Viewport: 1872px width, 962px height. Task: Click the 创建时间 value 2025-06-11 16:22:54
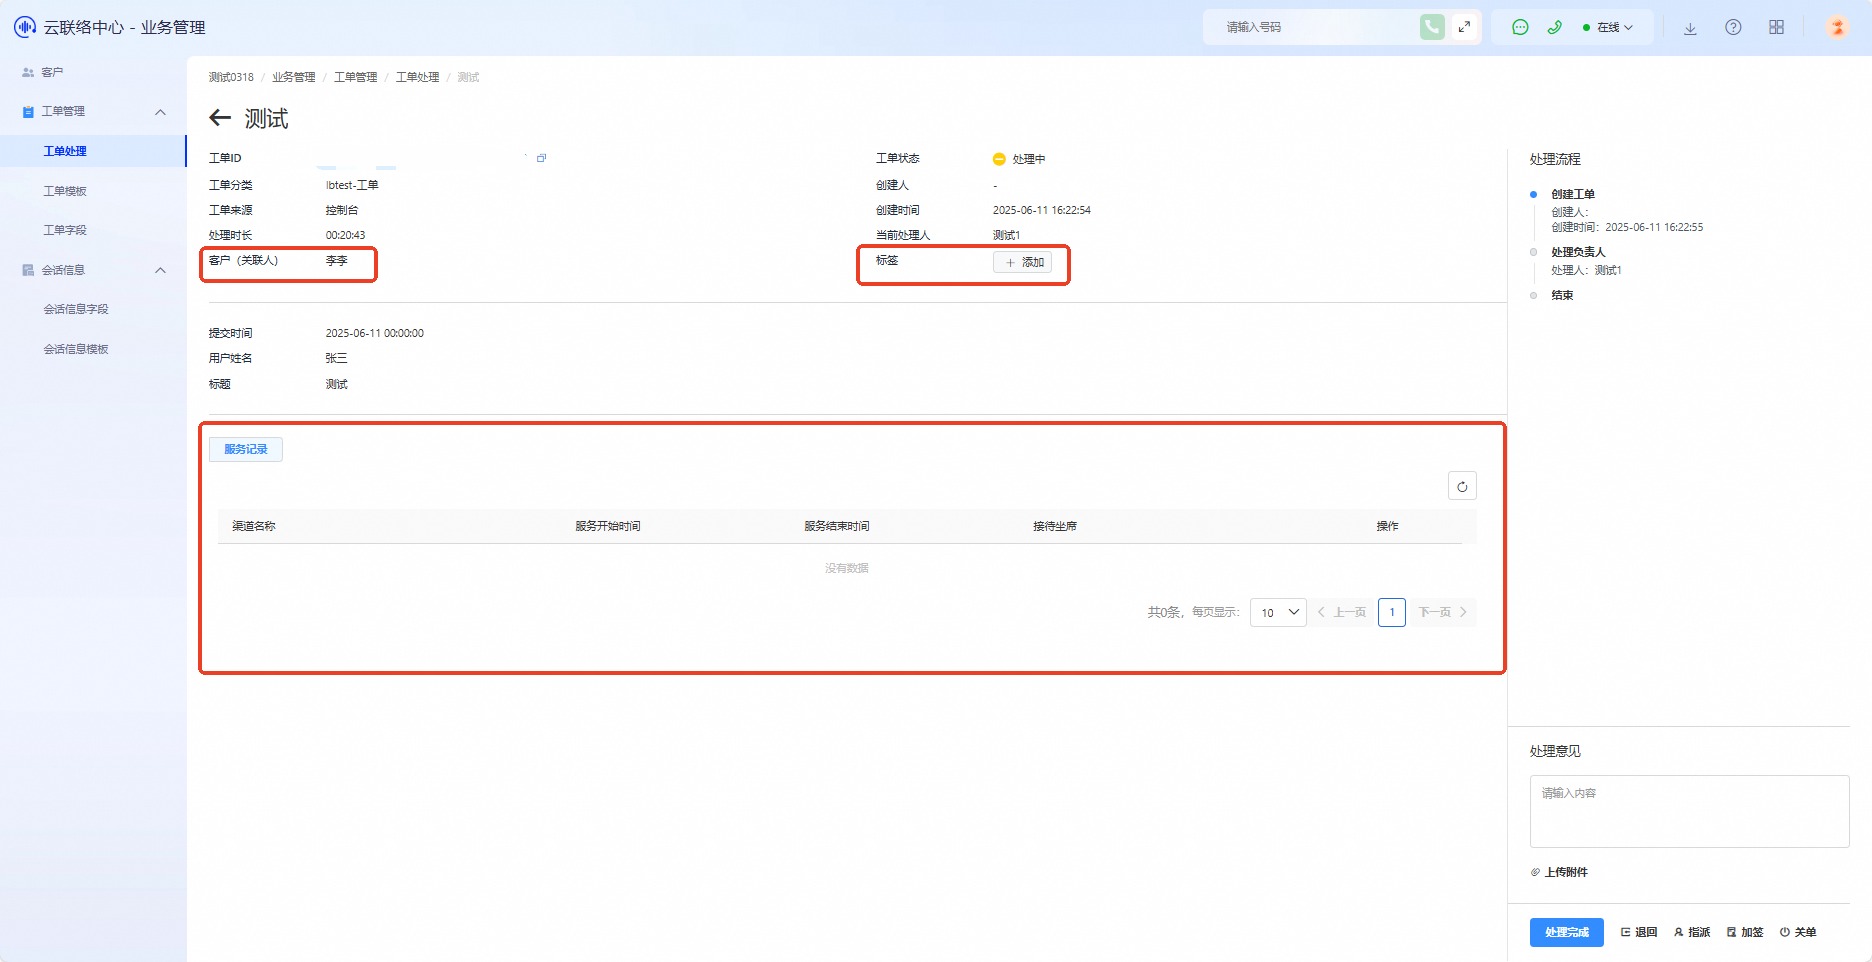click(1042, 210)
